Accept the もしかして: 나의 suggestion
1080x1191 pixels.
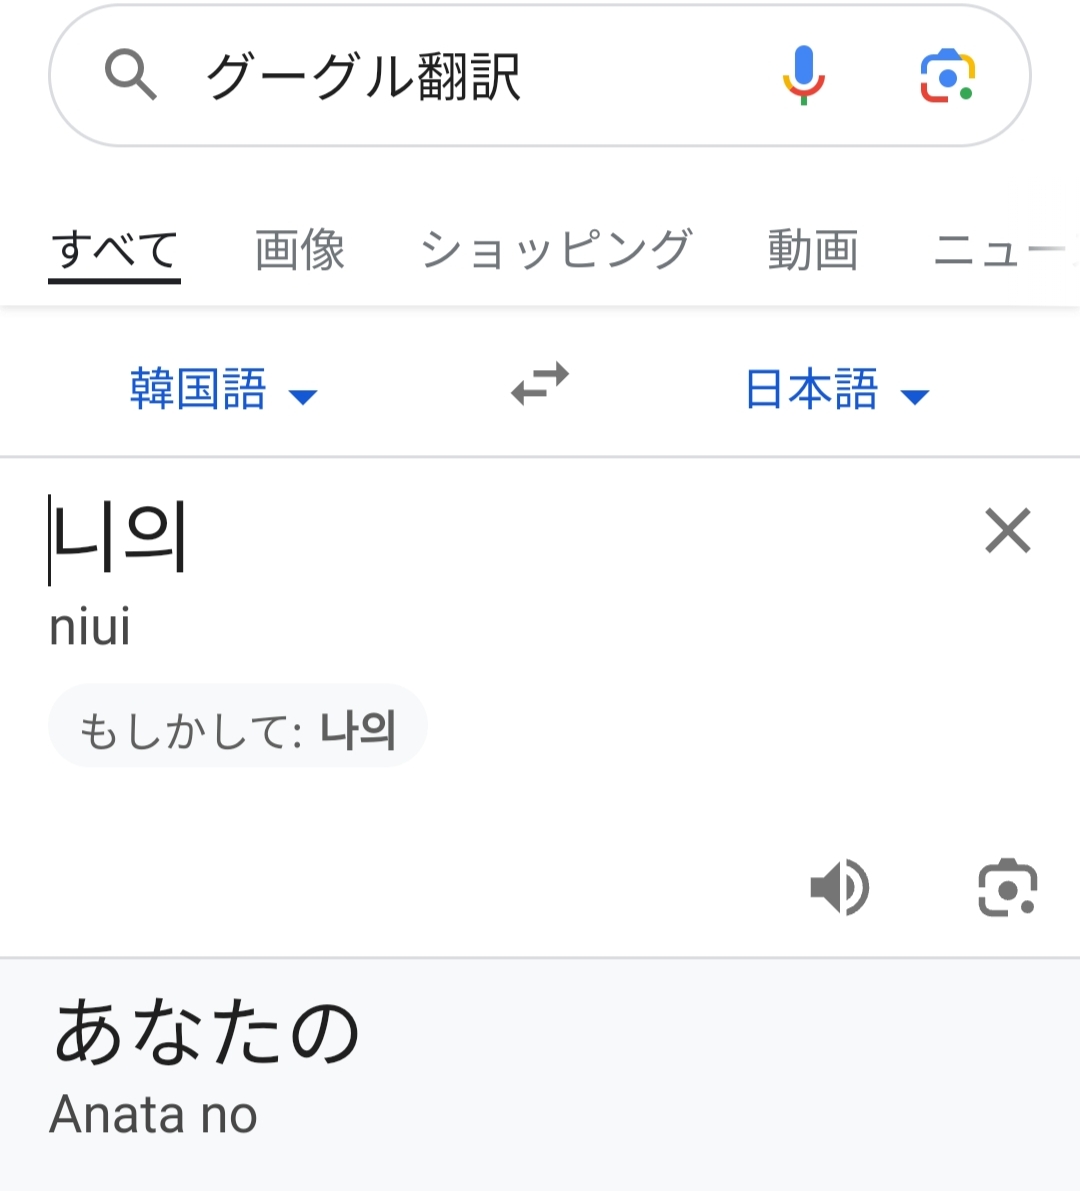[238, 728]
